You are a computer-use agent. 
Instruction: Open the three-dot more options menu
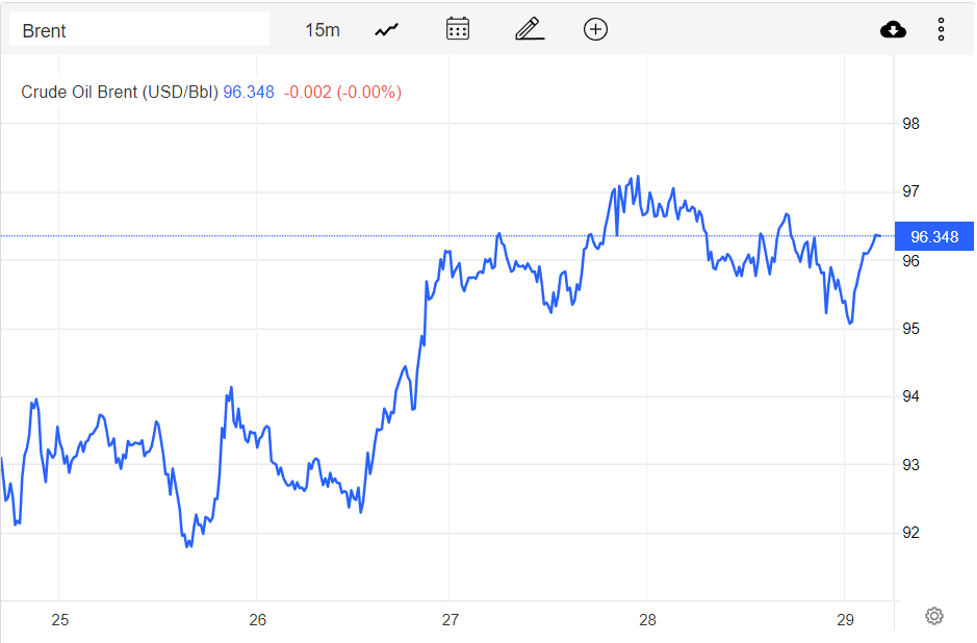(x=941, y=30)
